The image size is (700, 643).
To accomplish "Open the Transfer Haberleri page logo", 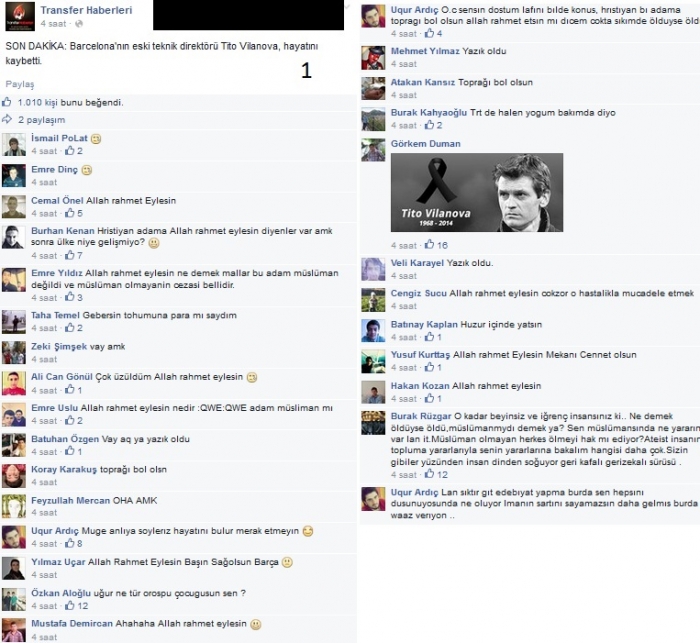I will point(20,17).
